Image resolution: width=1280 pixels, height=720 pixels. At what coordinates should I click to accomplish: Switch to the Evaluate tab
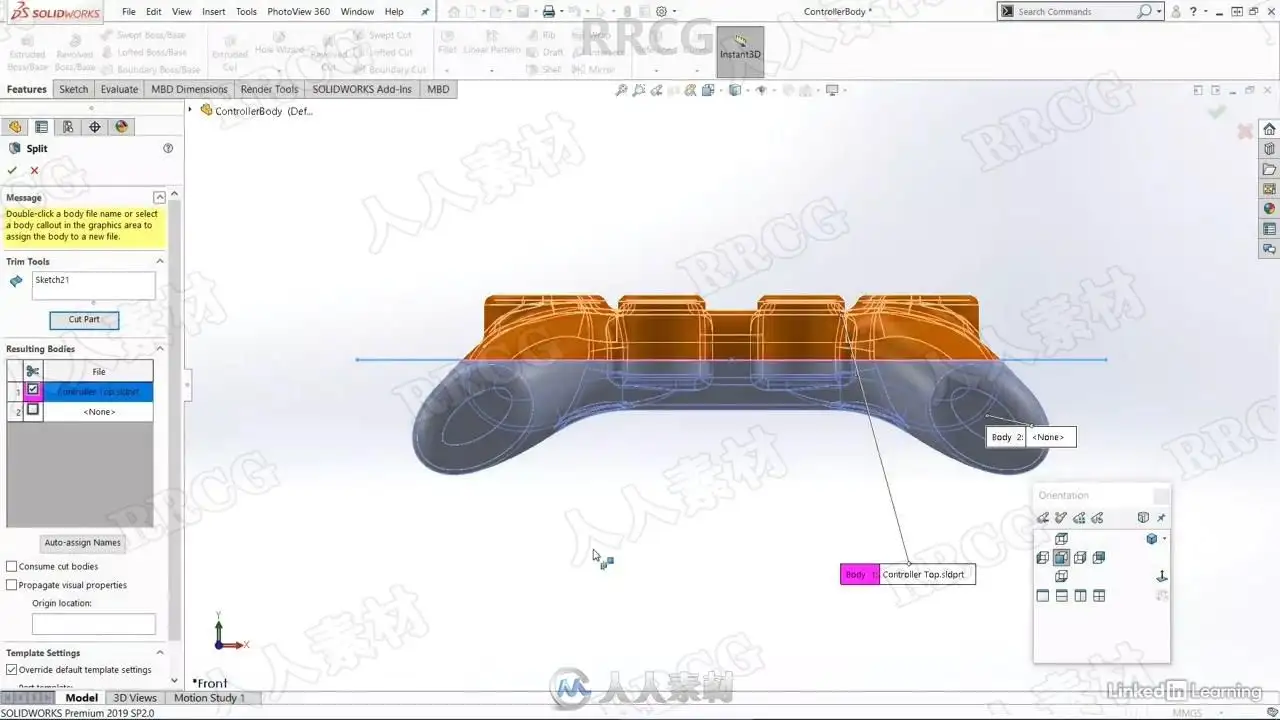pos(119,89)
